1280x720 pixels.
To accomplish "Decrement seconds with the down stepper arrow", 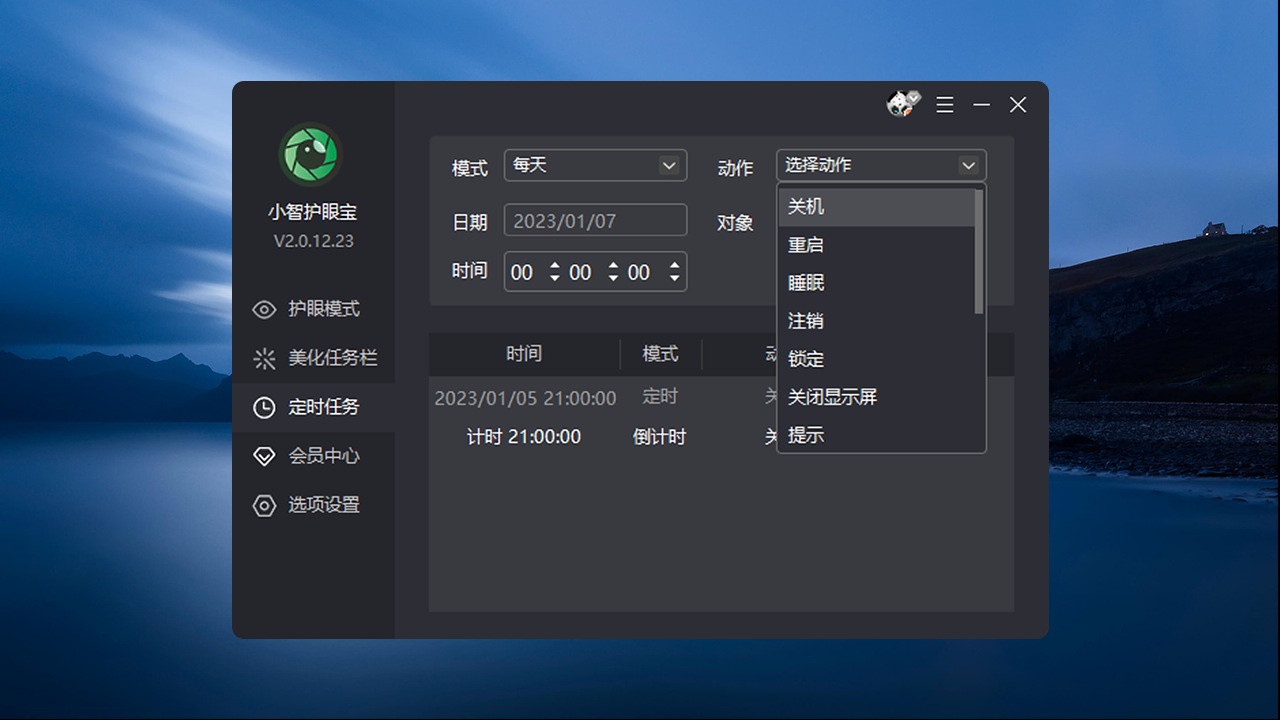I will [x=674, y=278].
